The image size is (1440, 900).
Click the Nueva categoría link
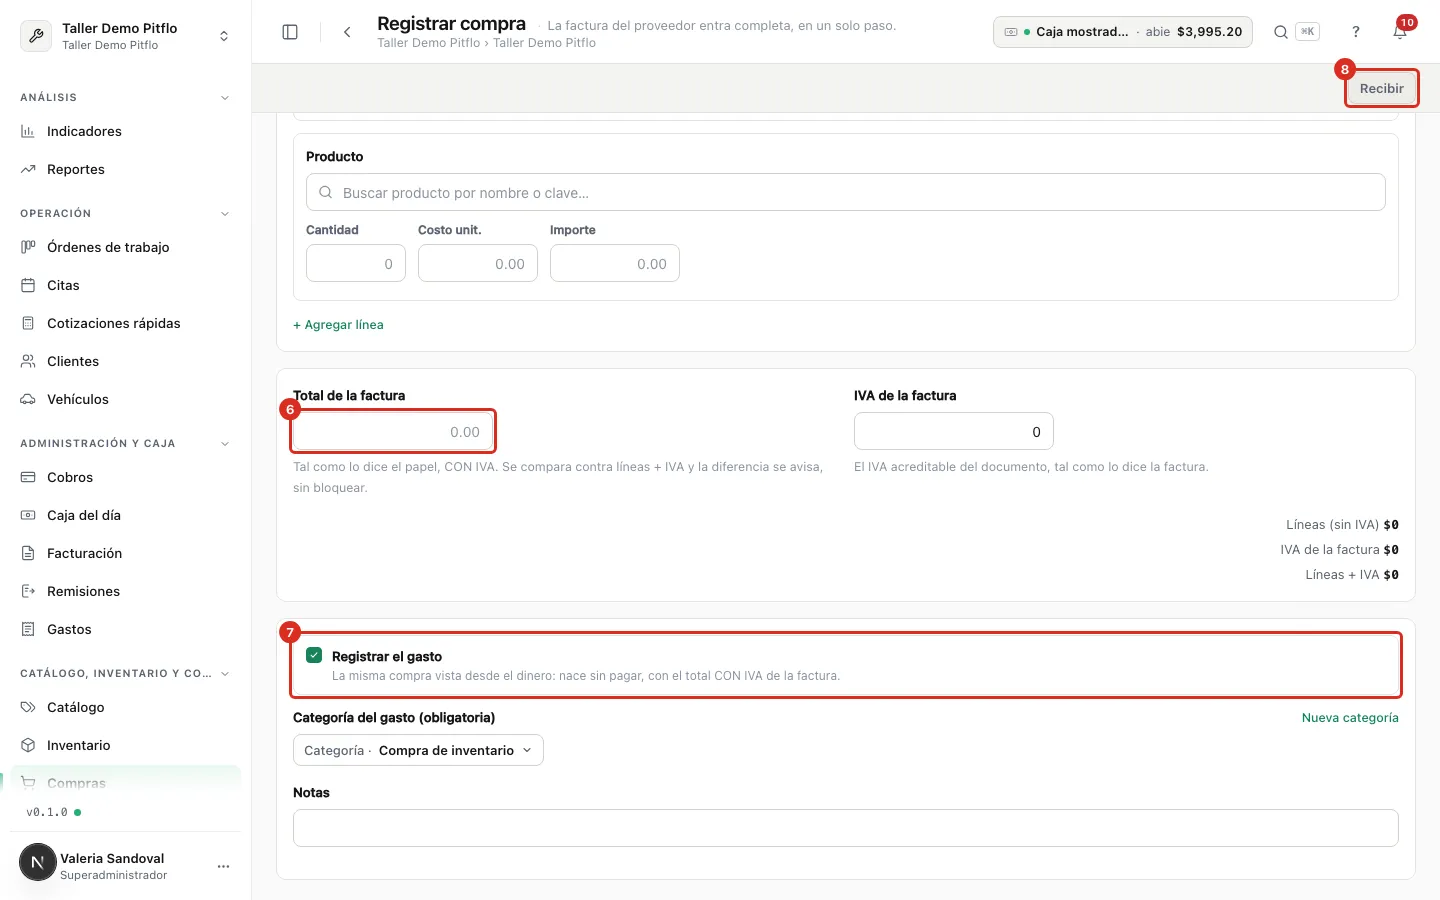click(1350, 718)
